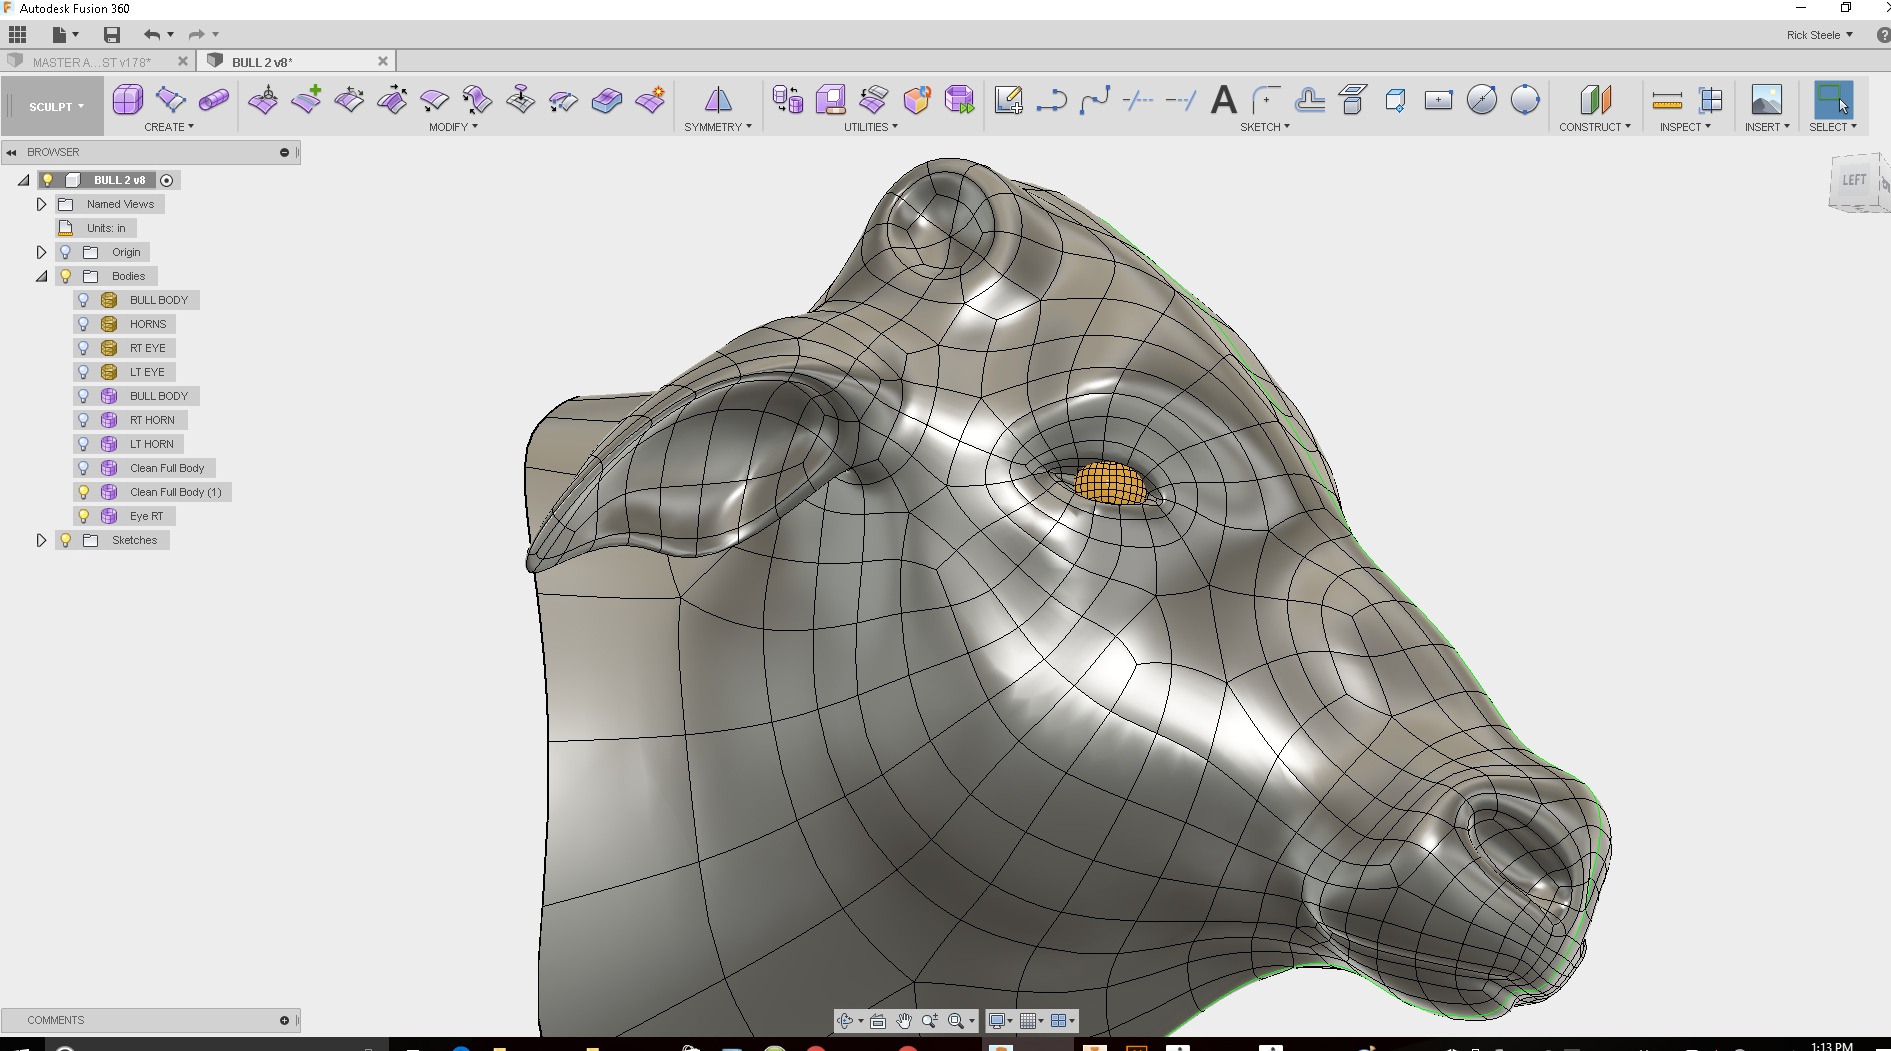The height and width of the screenshot is (1051, 1891).
Task: Select the Crease tool in Modify panel
Action: point(605,100)
